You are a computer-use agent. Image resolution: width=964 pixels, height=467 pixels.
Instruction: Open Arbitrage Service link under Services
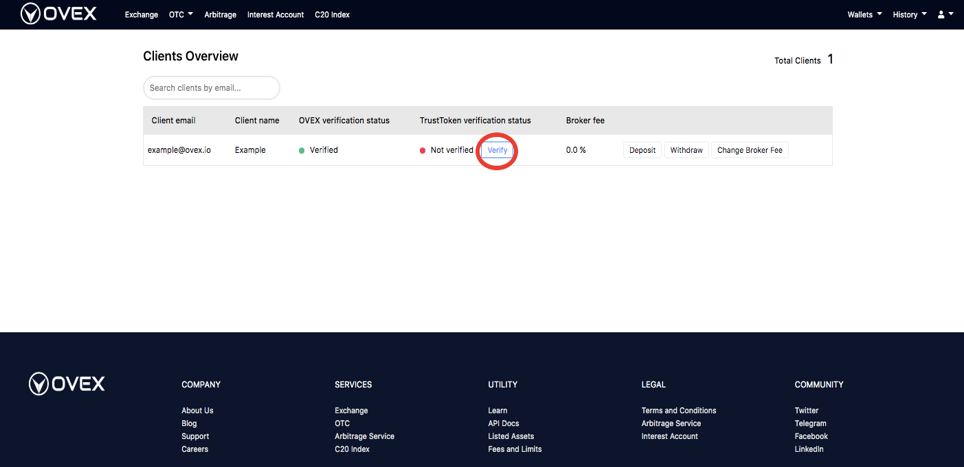click(x=365, y=436)
